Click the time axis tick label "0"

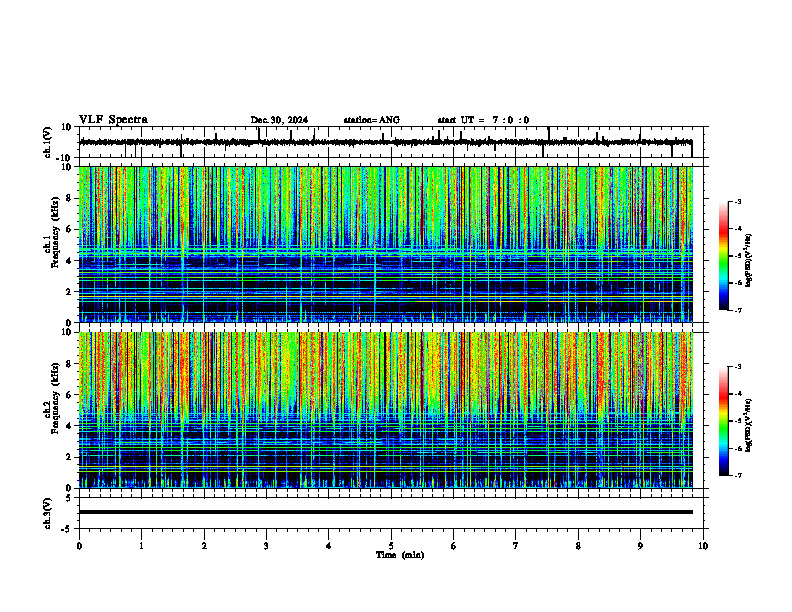[x=79, y=546]
